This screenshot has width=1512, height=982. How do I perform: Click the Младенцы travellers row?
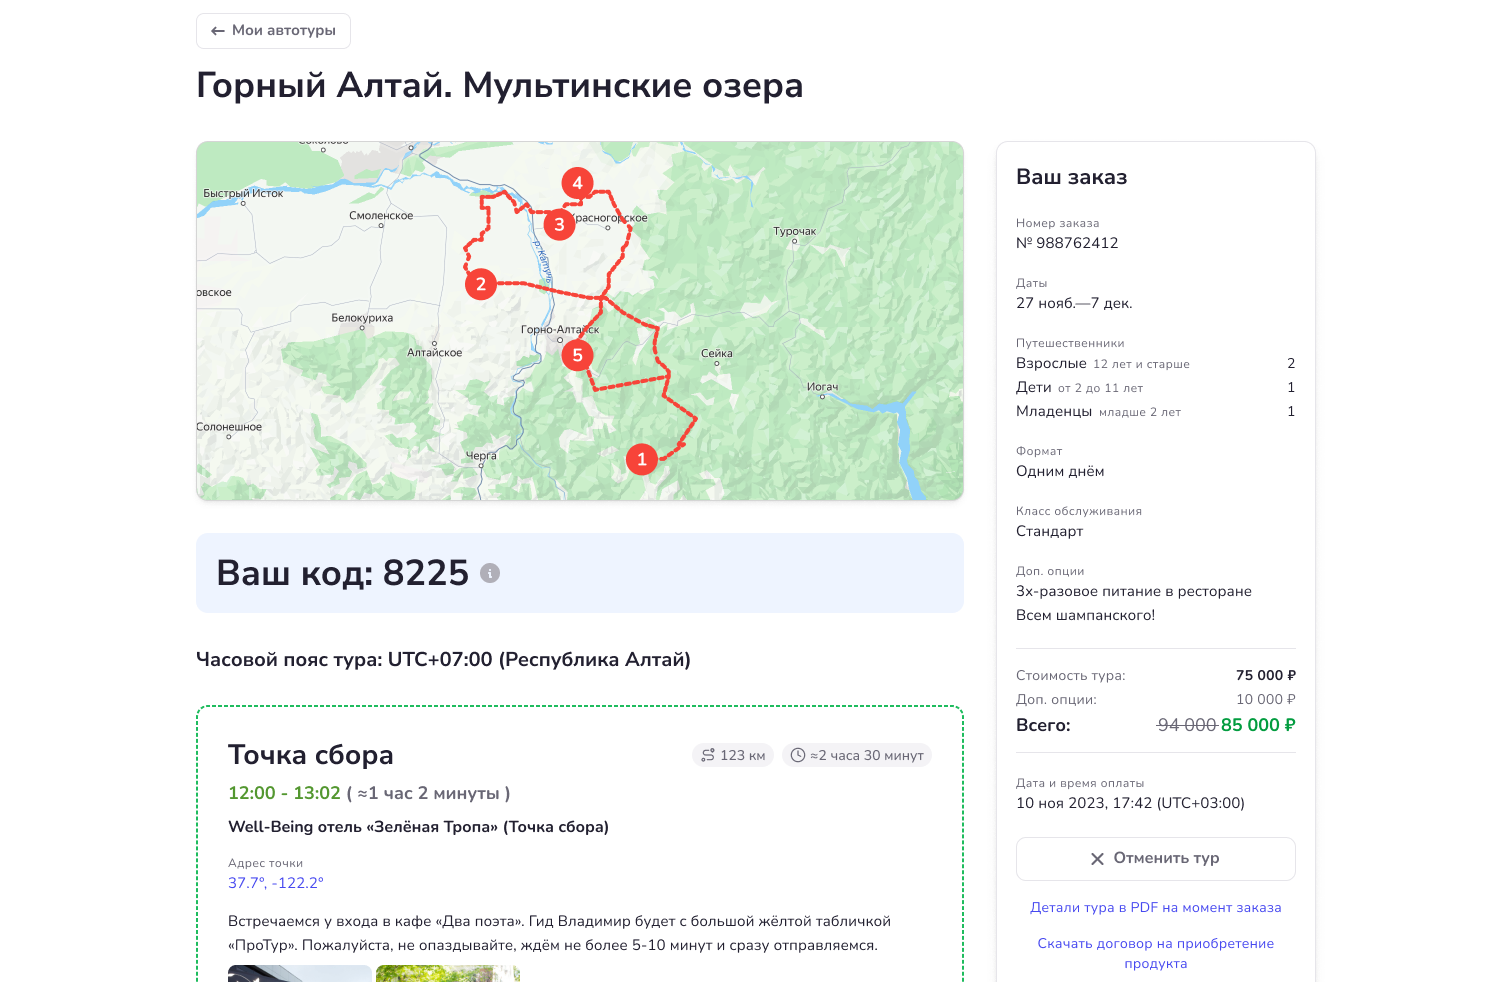pyautogui.click(x=1156, y=411)
